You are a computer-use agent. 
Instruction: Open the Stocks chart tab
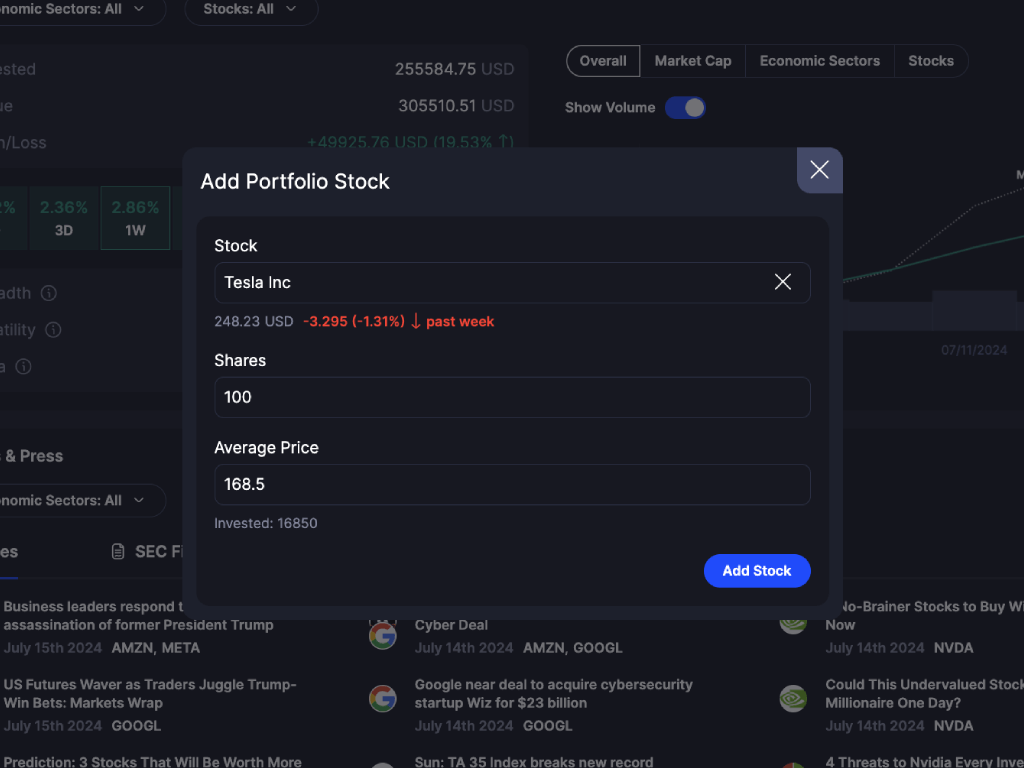click(931, 61)
